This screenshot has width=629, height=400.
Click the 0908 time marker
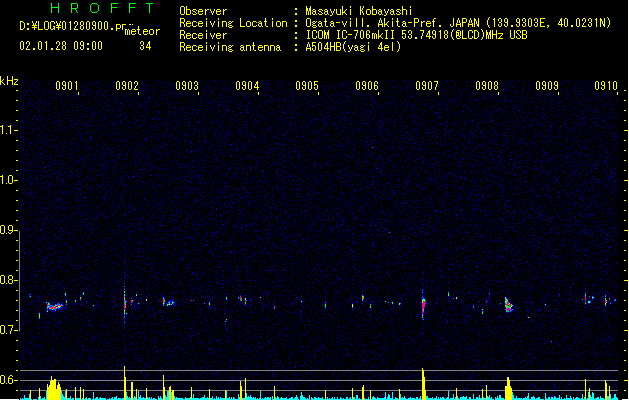[487, 86]
